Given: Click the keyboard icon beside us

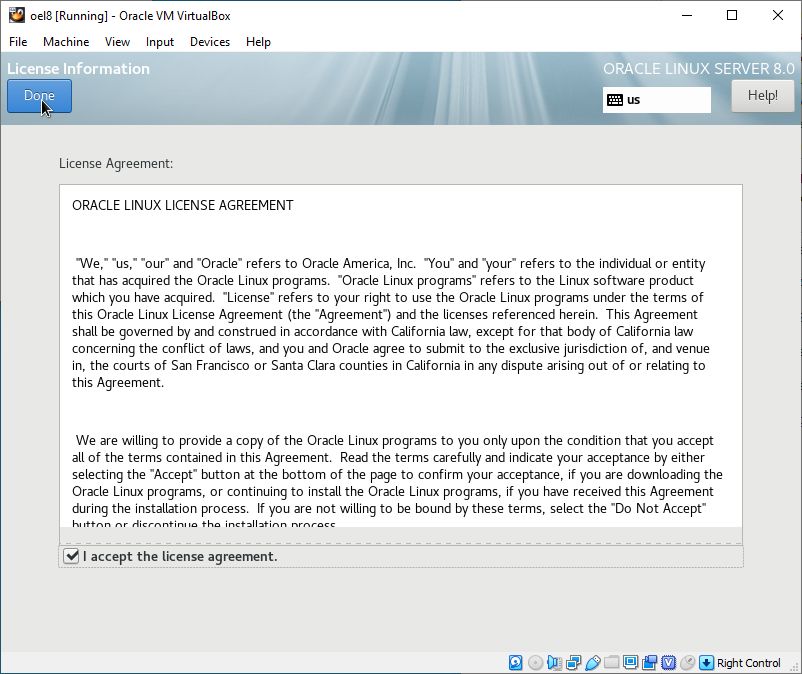Looking at the screenshot, I should click(x=615, y=100).
